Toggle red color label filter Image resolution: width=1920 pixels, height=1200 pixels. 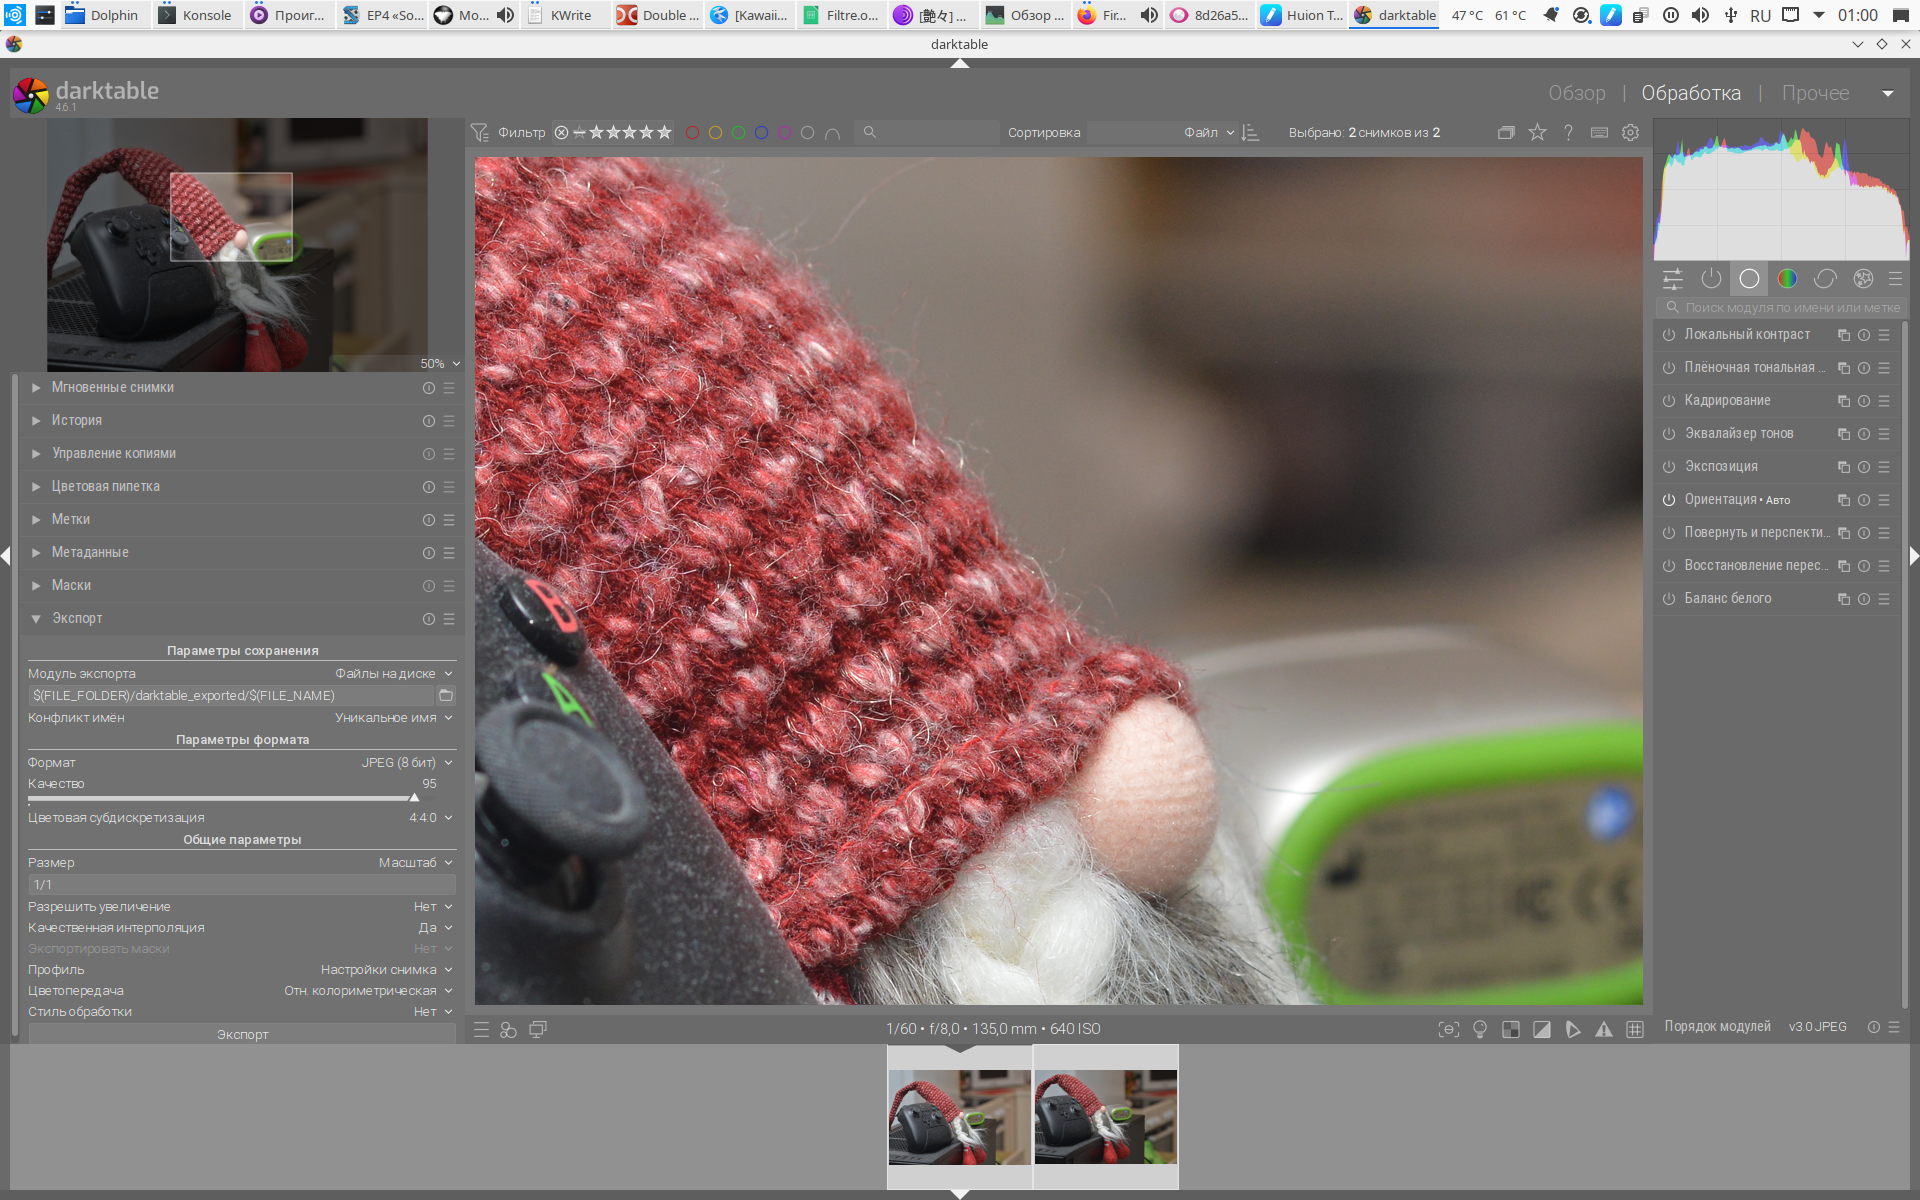[692, 132]
